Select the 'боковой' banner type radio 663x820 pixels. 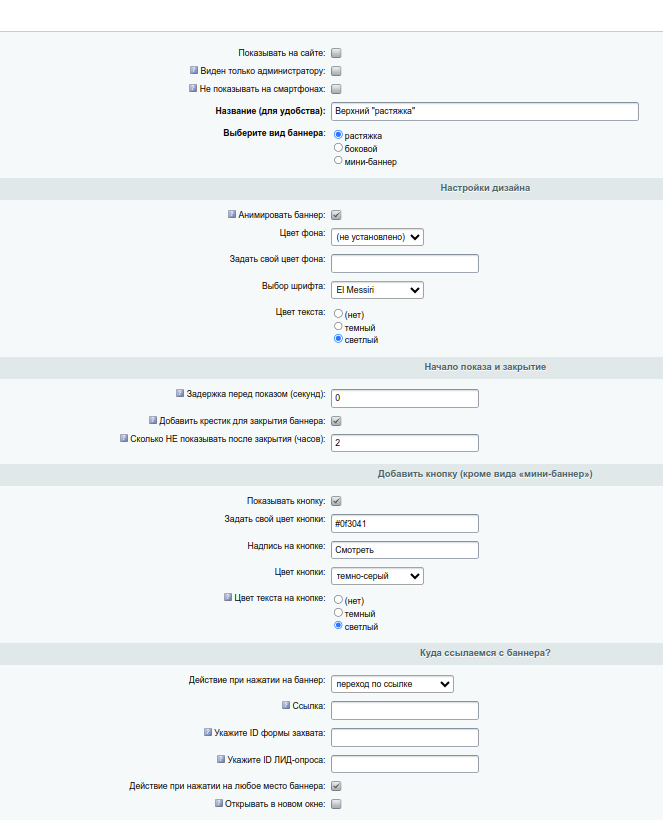338,148
